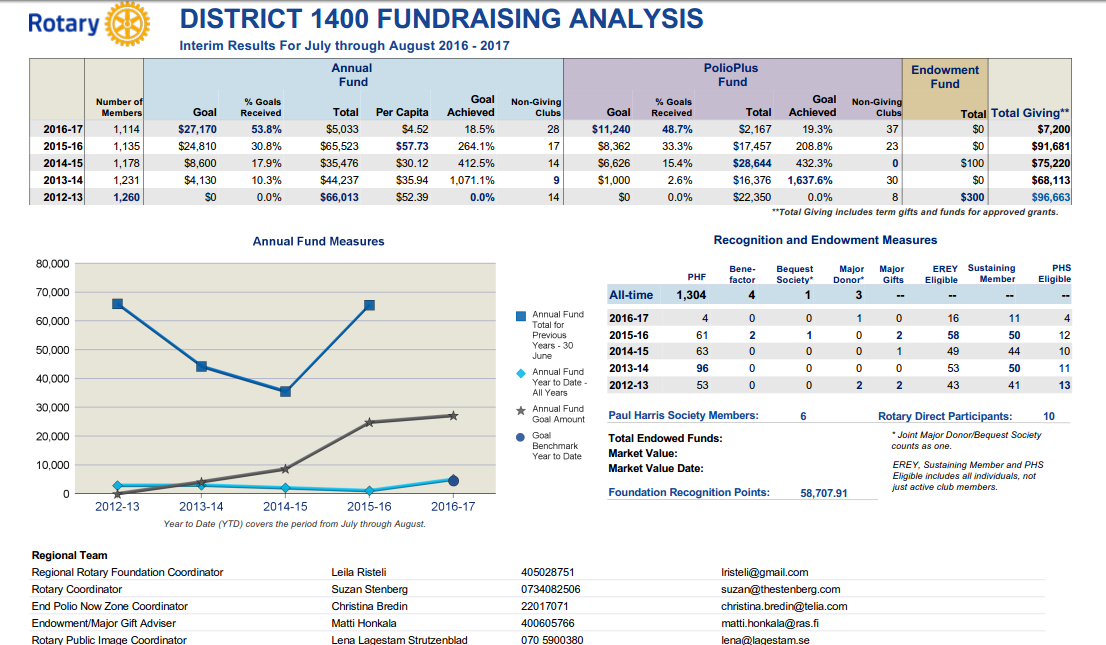The width and height of the screenshot is (1106, 645).
Task: Click the Total Giving footnote under table
Action: tap(915, 212)
